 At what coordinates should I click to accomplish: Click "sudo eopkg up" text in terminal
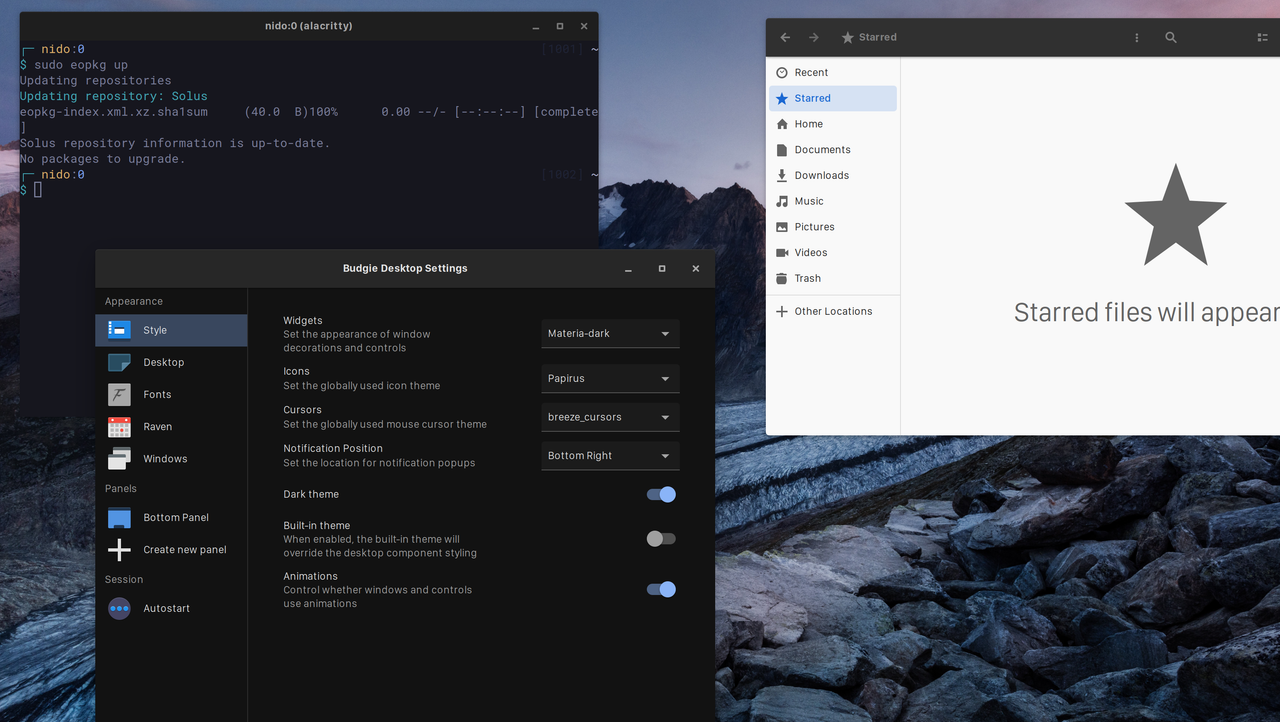pyautogui.click(x=81, y=65)
